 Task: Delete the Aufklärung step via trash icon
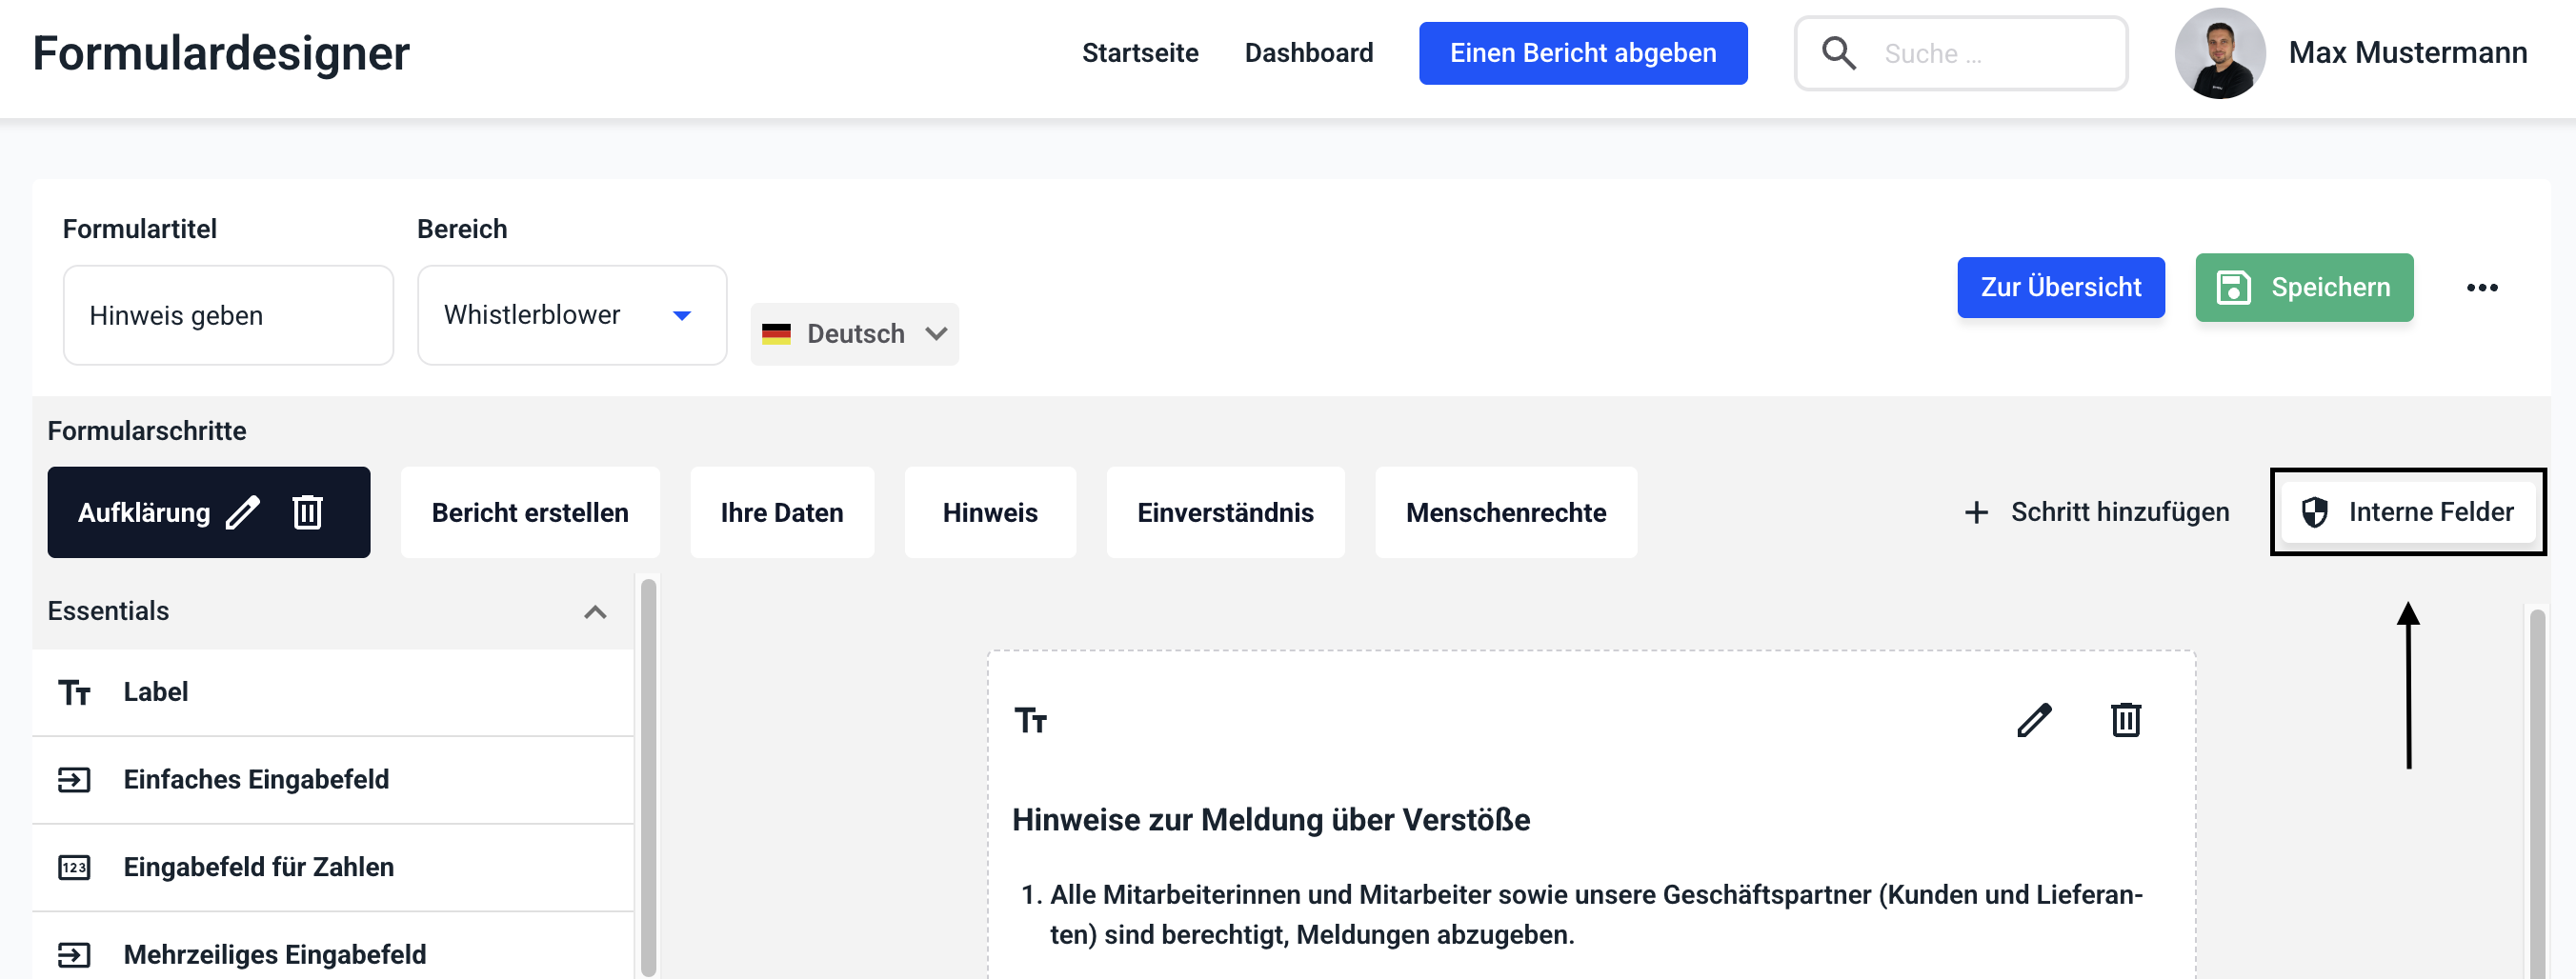pyautogui.click(x=307, y=512)
